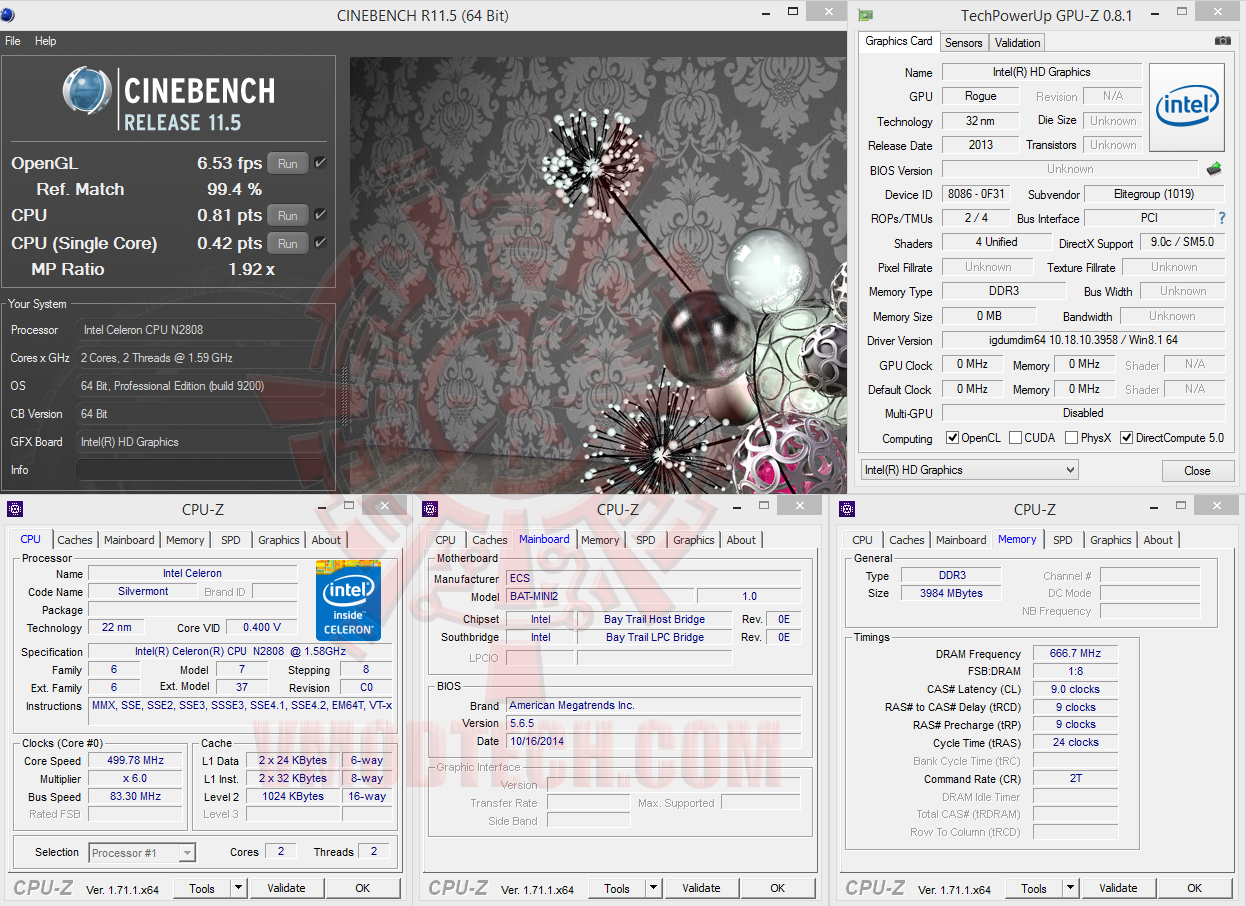Toggle the OpenGL test checkmark in Cinebench
The width and height of the screenshot is (1246, 906).
(x=320, y=162)
